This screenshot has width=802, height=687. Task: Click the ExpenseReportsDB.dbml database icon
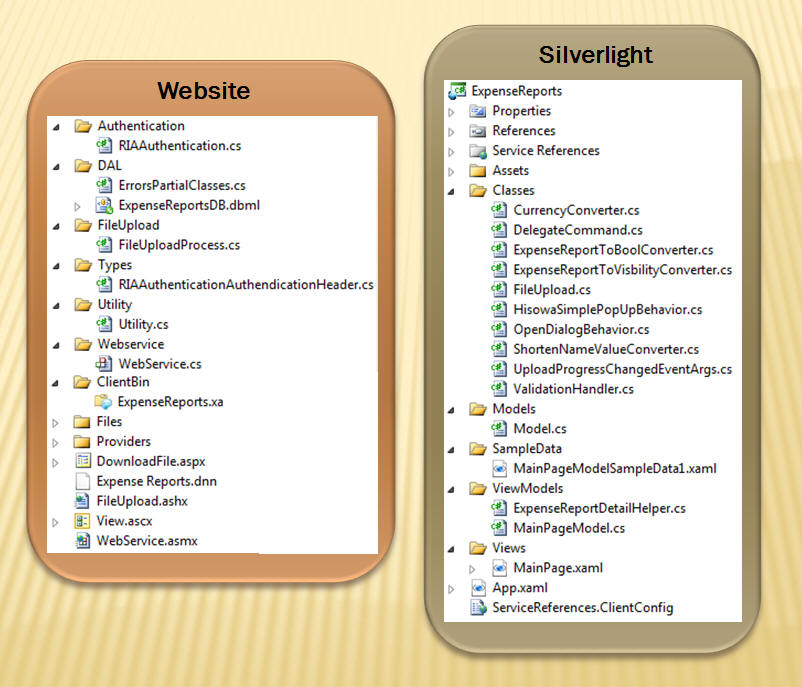[104, 205]
